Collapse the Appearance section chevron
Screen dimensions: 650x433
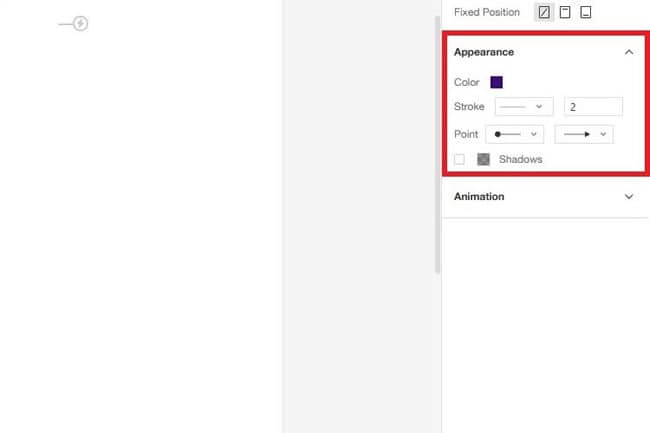click(x=628, y=52)
